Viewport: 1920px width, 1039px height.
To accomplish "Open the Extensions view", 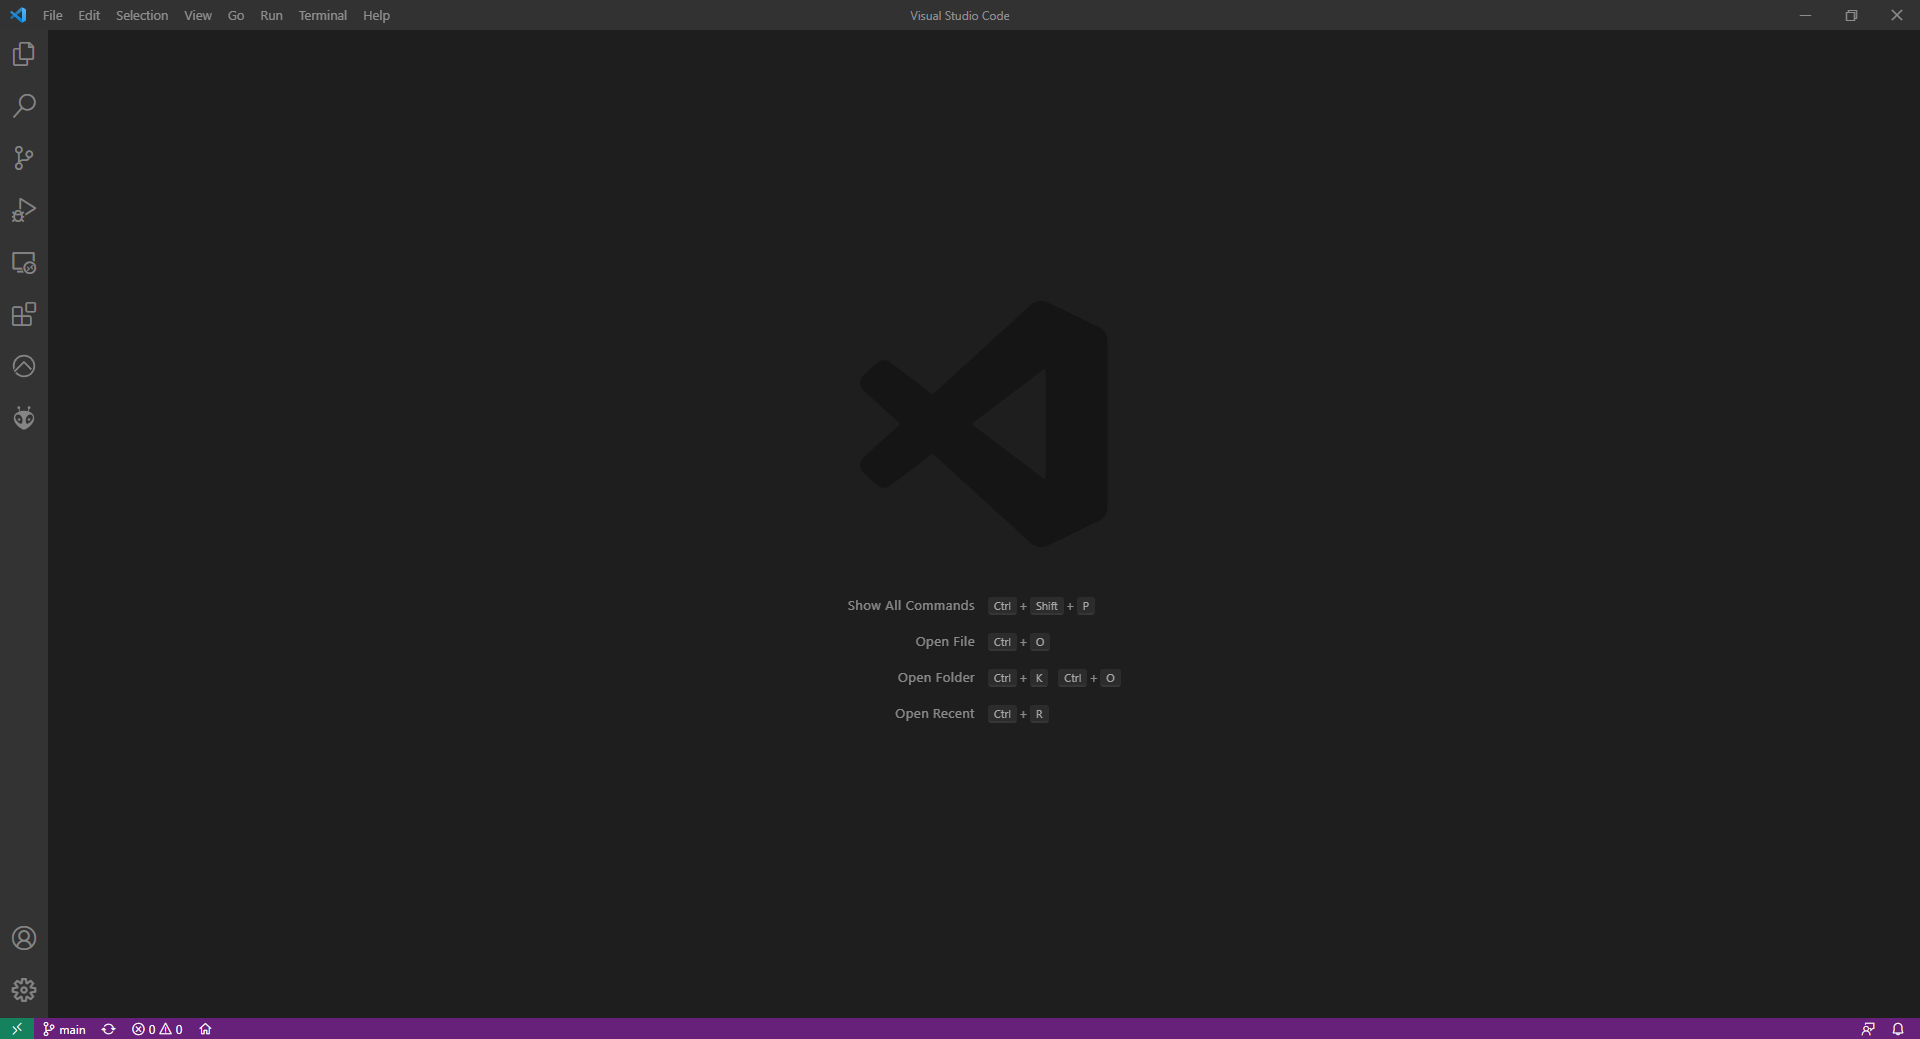I will click(24, 314).
